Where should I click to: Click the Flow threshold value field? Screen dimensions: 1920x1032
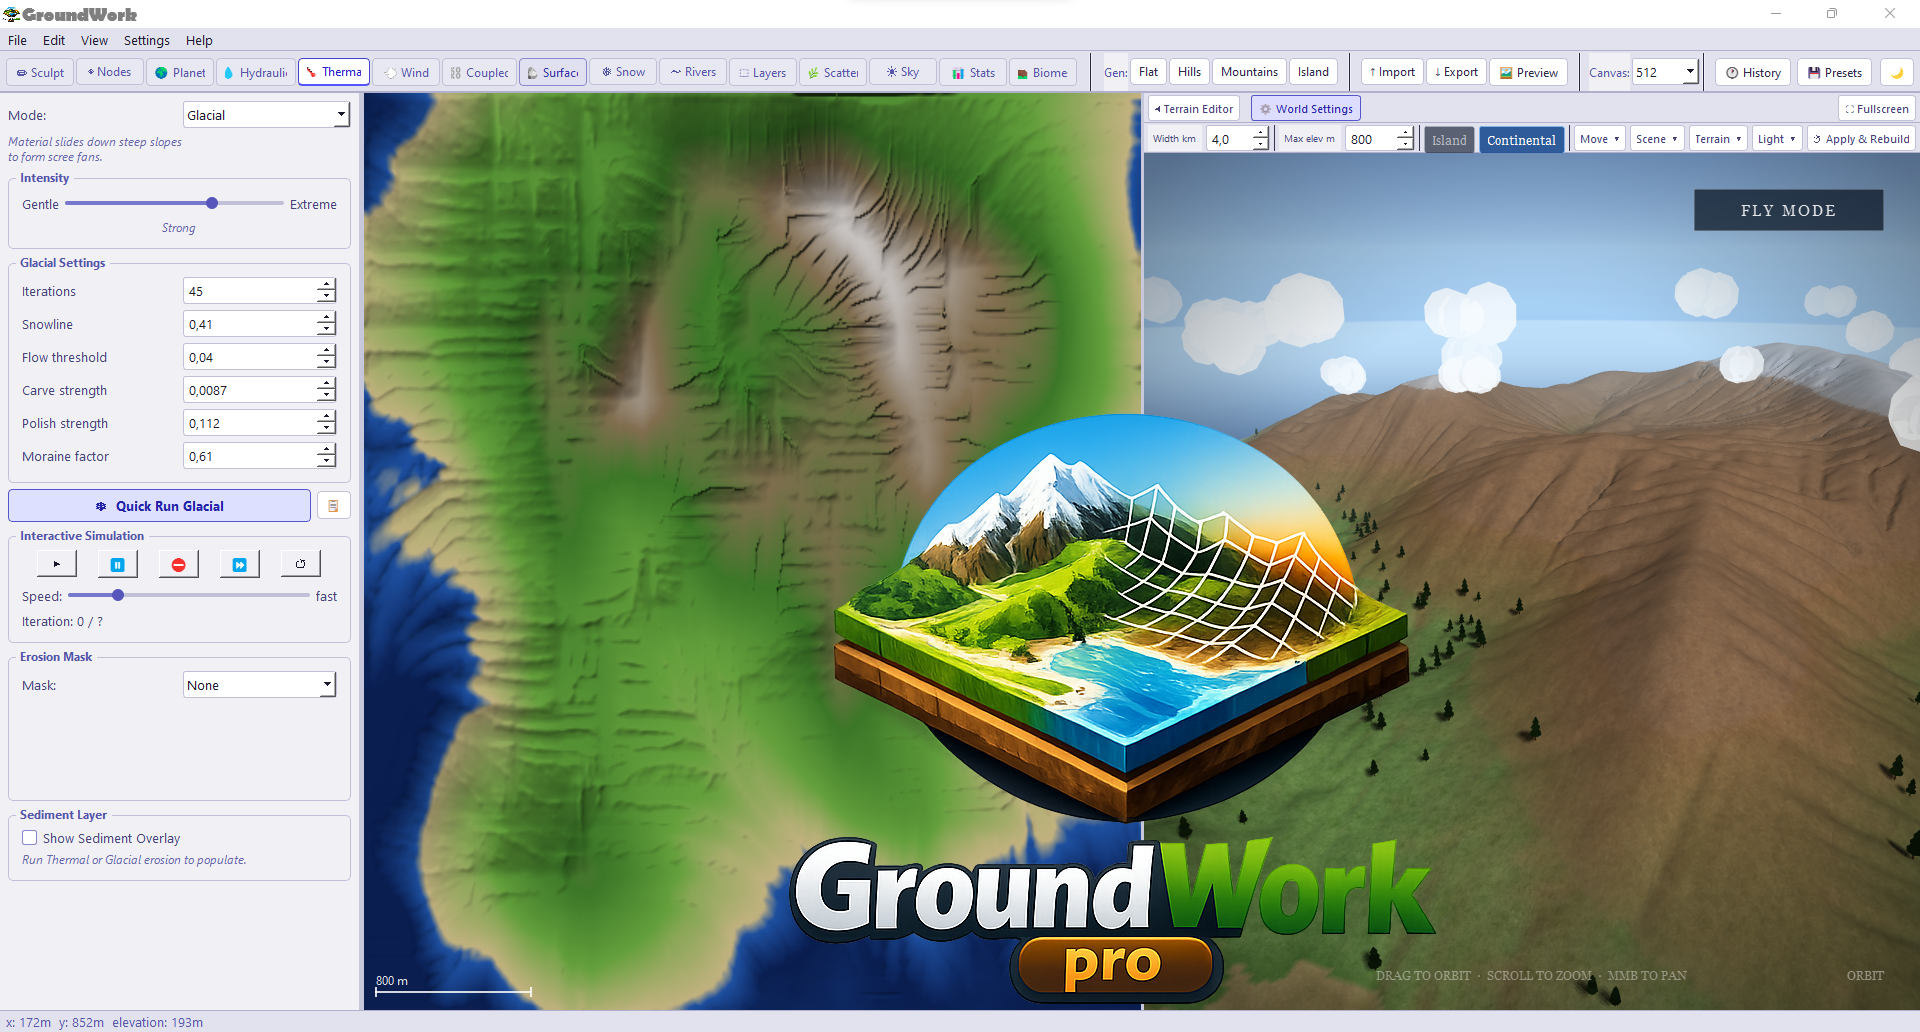click(250, 357)
